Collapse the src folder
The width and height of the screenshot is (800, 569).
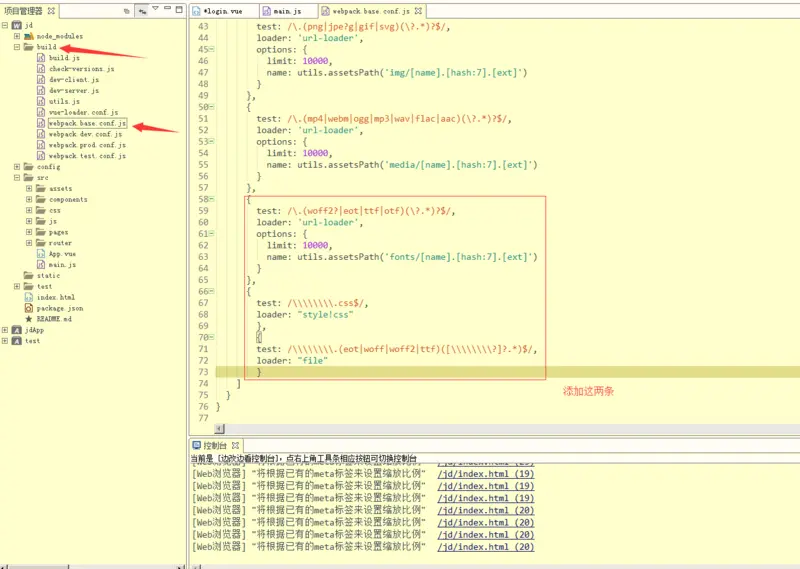coord(17,177)
